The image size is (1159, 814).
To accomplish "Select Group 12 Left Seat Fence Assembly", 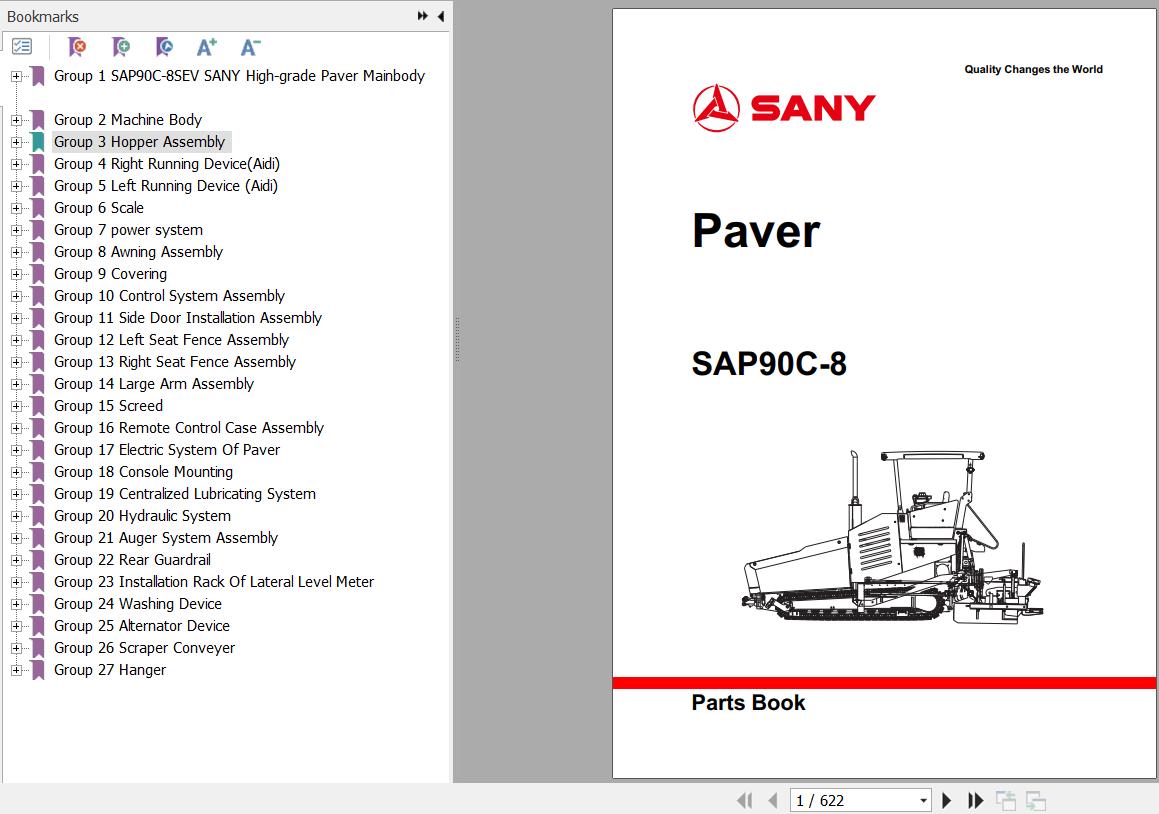I will point(171,339).
